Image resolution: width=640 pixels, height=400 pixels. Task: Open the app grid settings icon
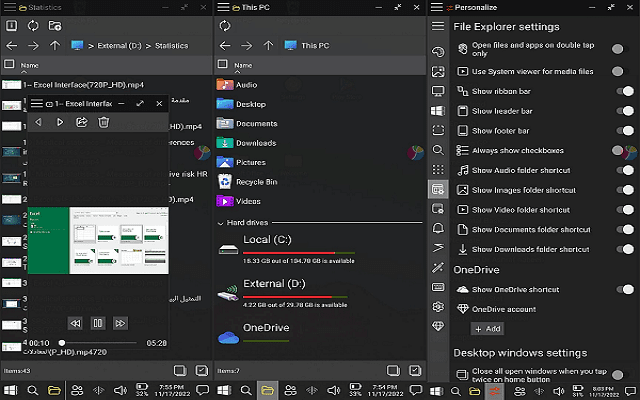click(438, 169)
